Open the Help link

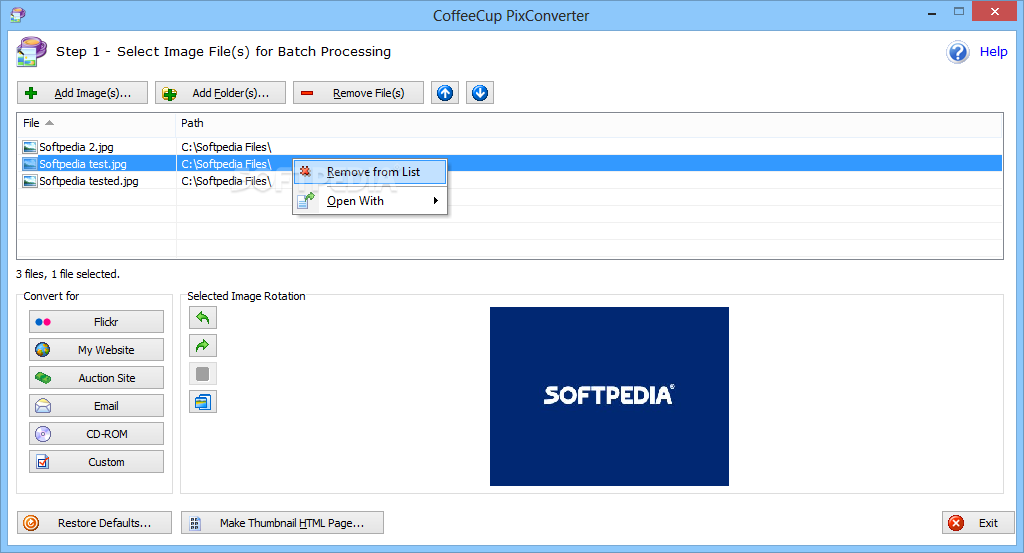(x=993, y=52)
